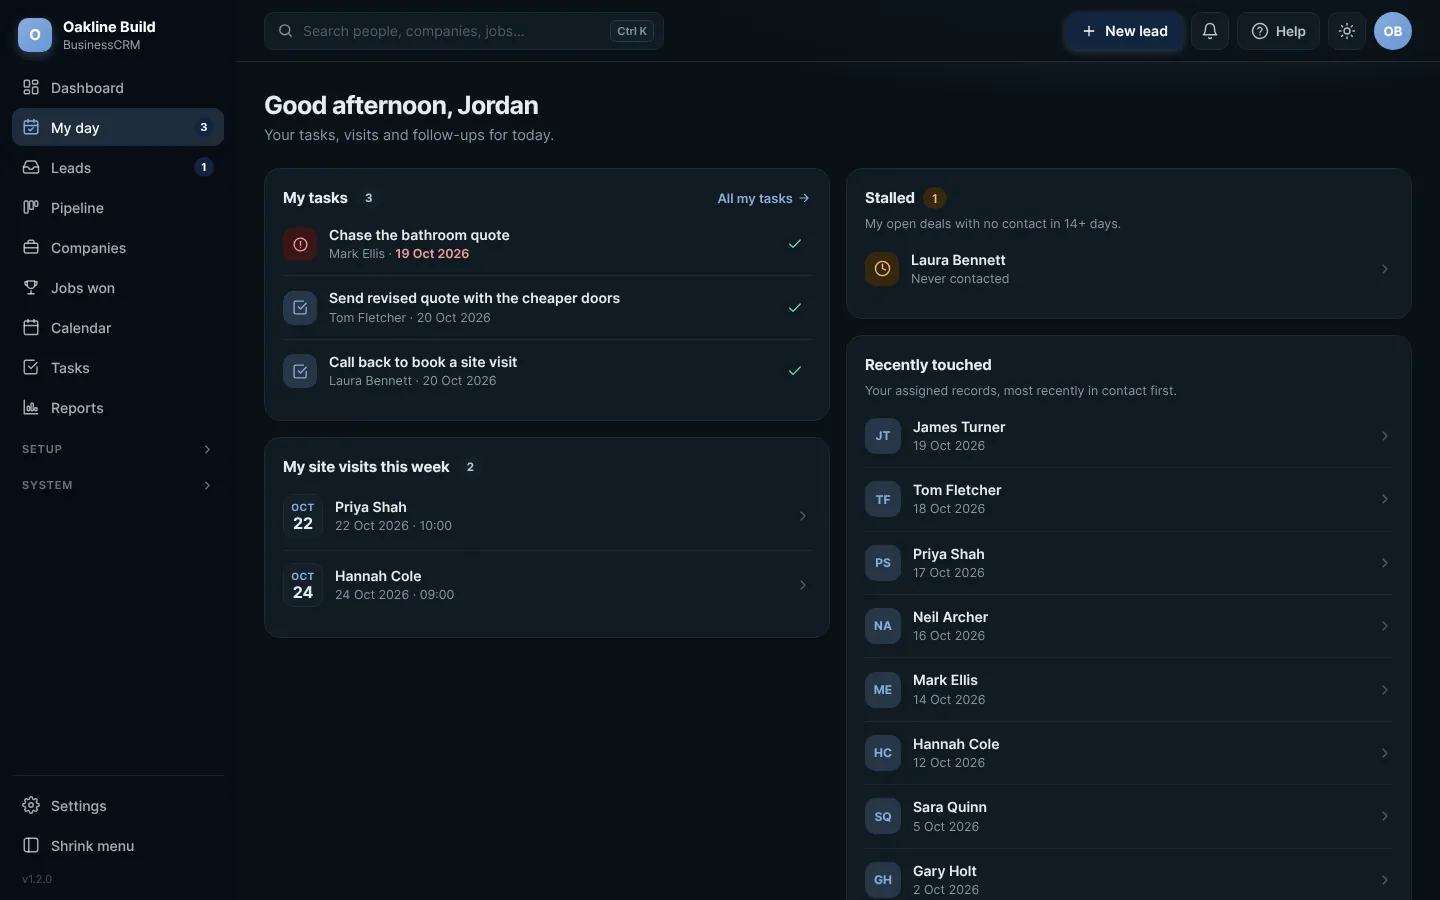The width and height of the screenshot is (1440, 900).
Task: Open Laura Bennett stalled deal chevron
Action: [1385, 269]
